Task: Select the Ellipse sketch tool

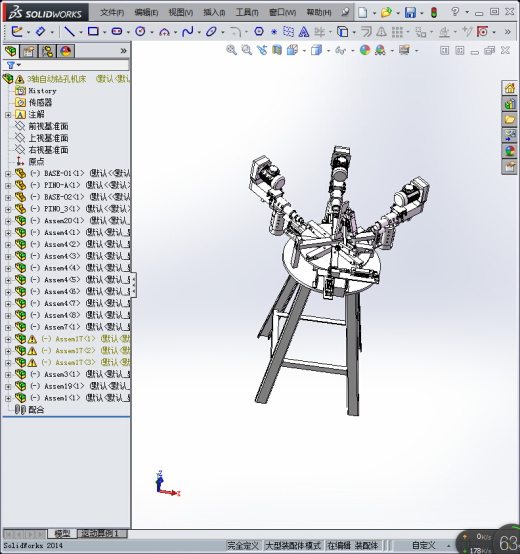Action: pyautogui.click(x=211, y=32)
